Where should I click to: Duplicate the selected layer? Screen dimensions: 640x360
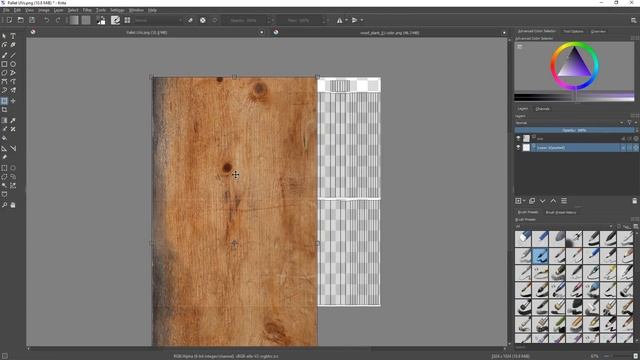pyautogui.click(x=532, y=201)
